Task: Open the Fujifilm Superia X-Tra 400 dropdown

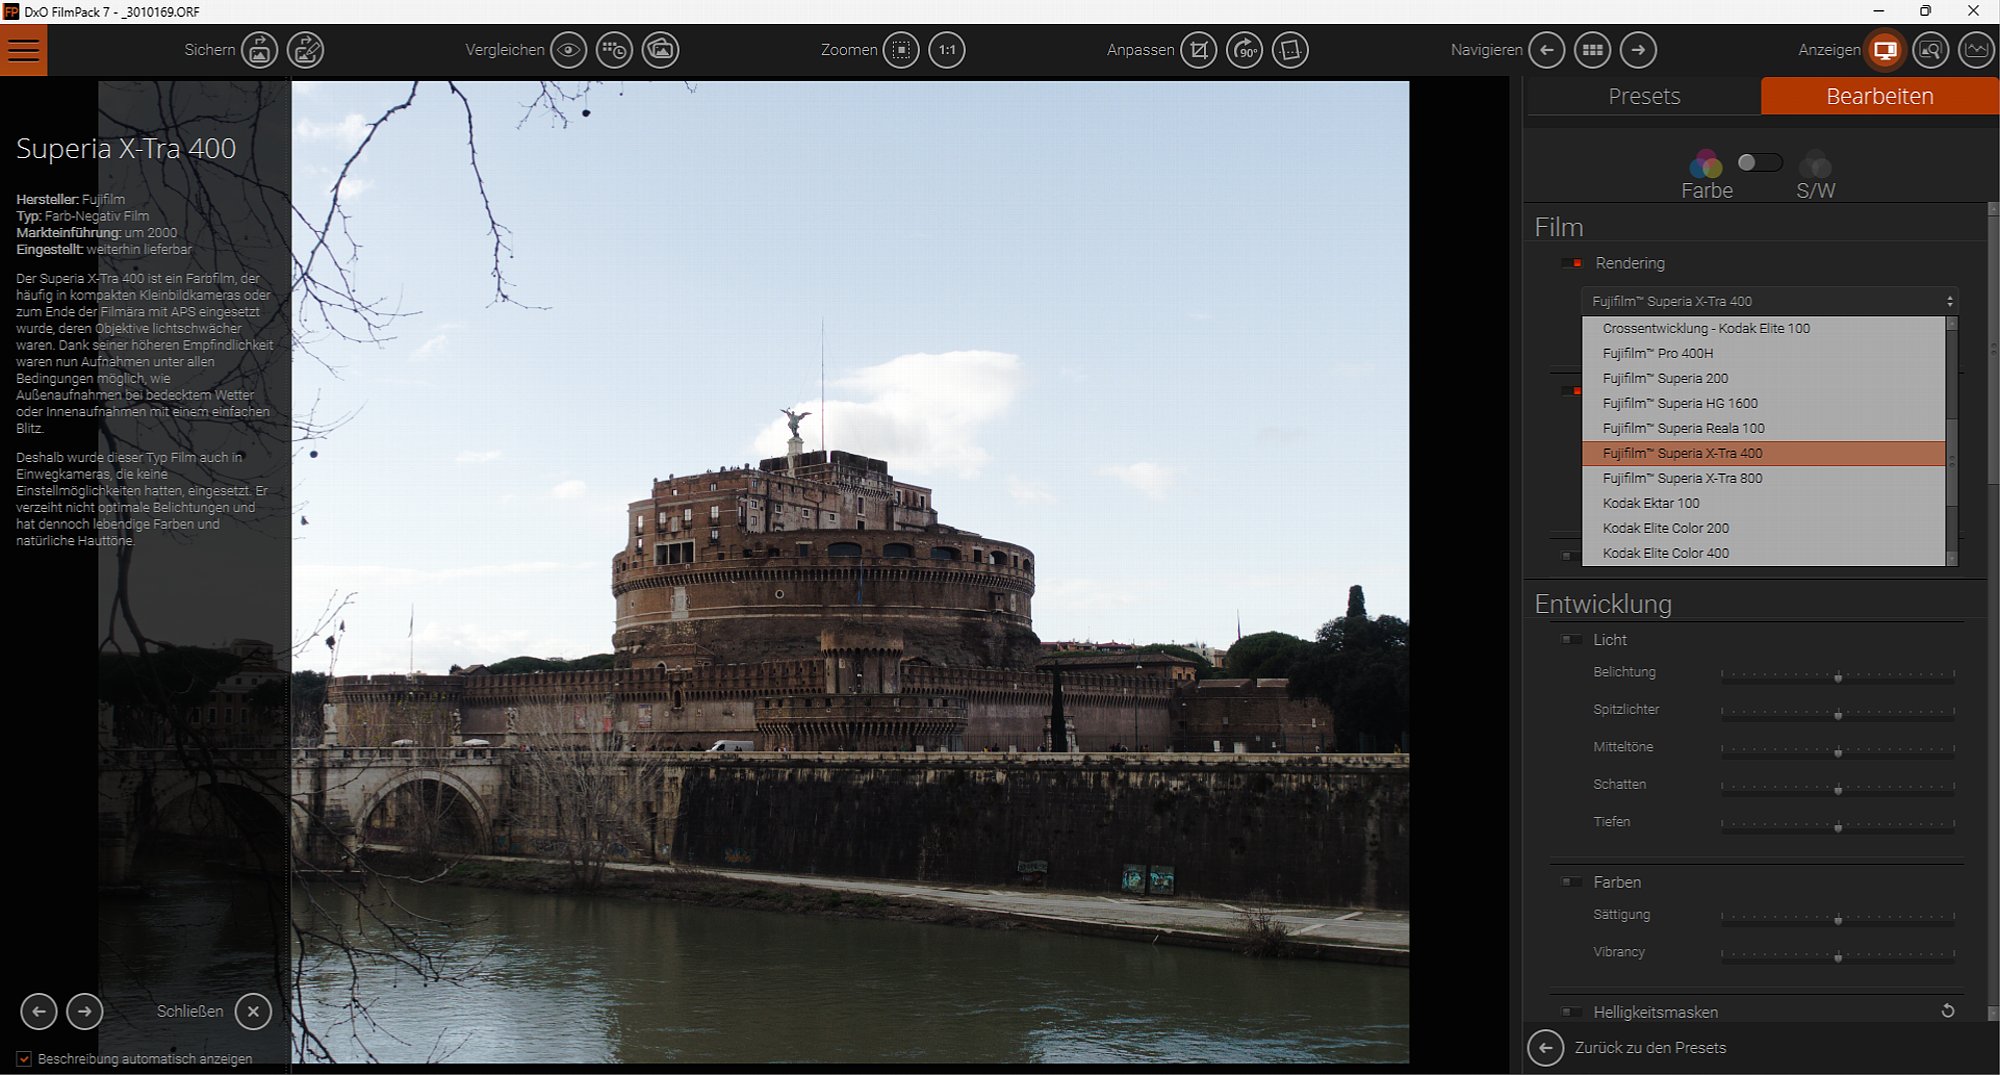Action: [1768, 301]
